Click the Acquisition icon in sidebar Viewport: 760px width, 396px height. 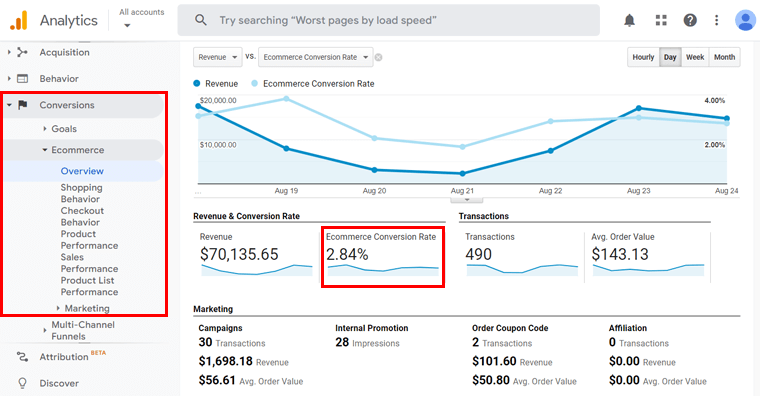(22, 52)
